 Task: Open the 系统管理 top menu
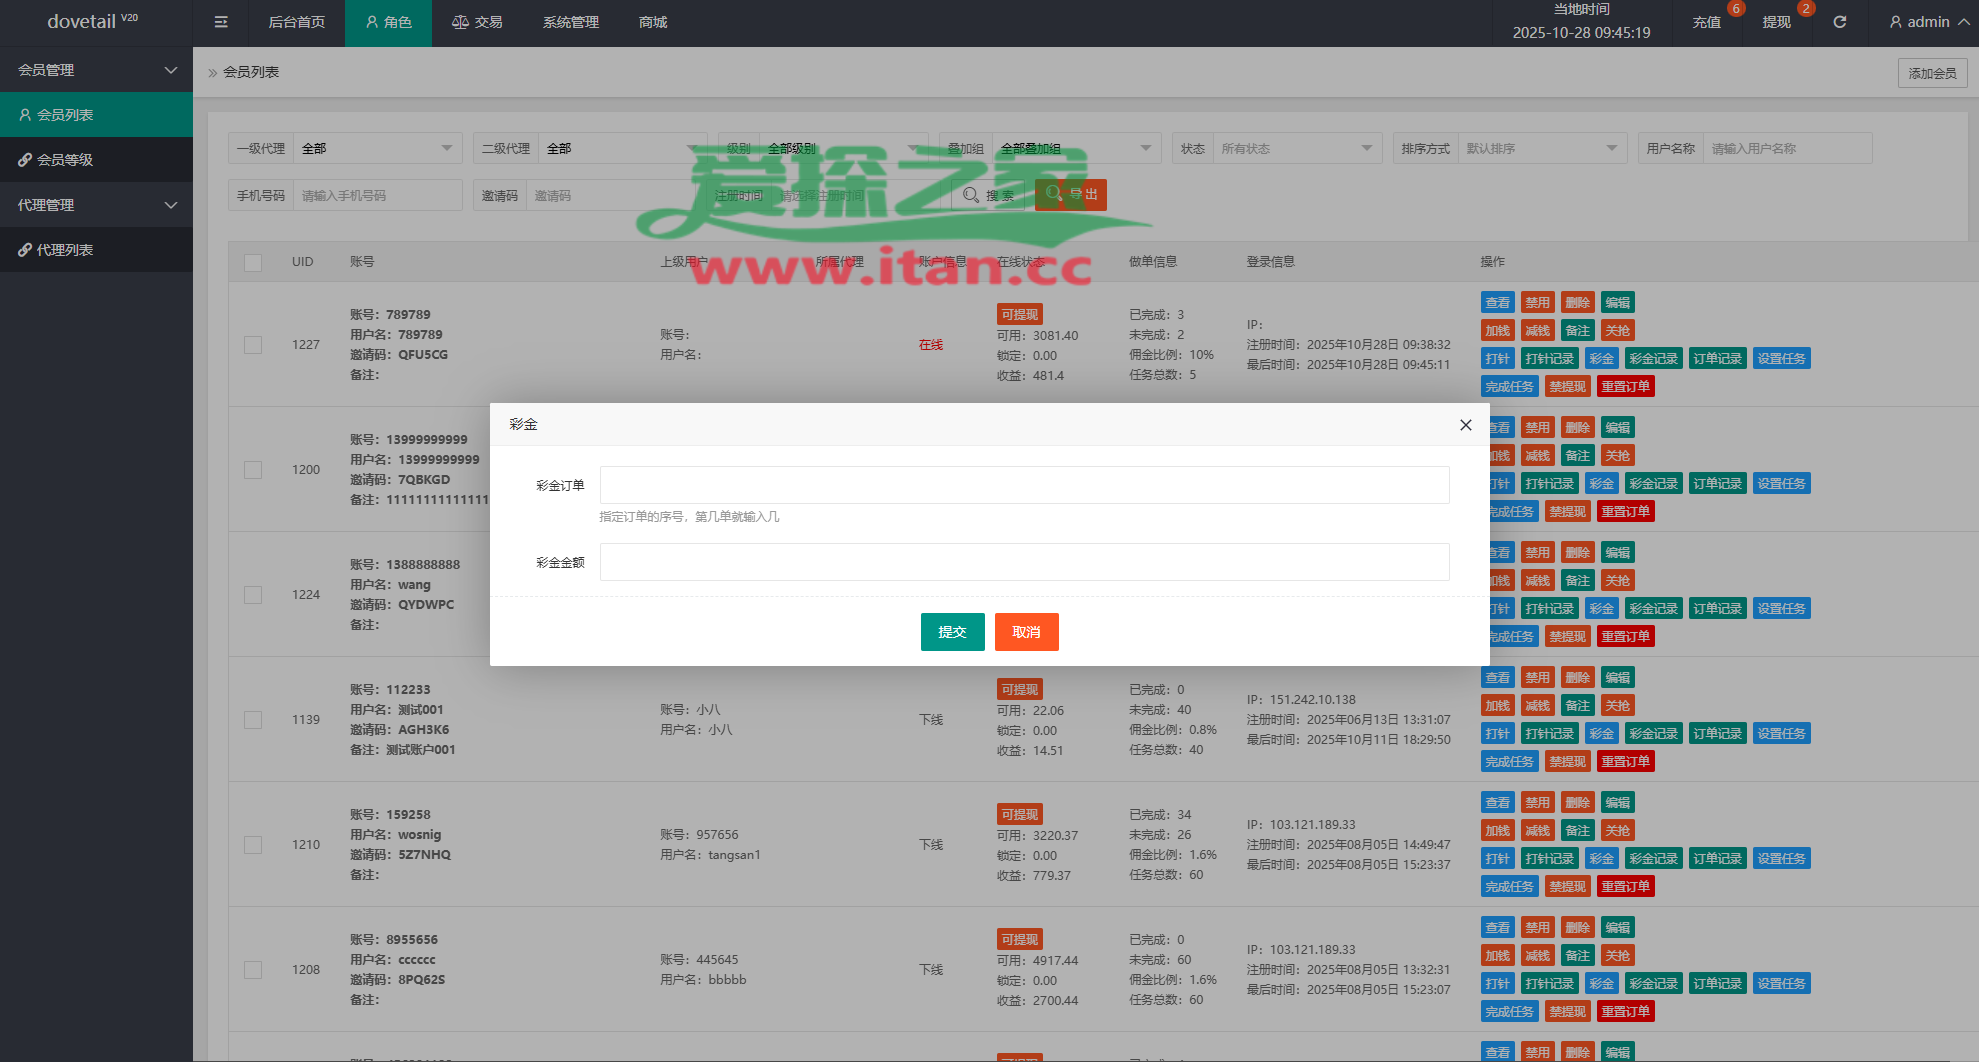pyautogui.click(x=570, y=22)
